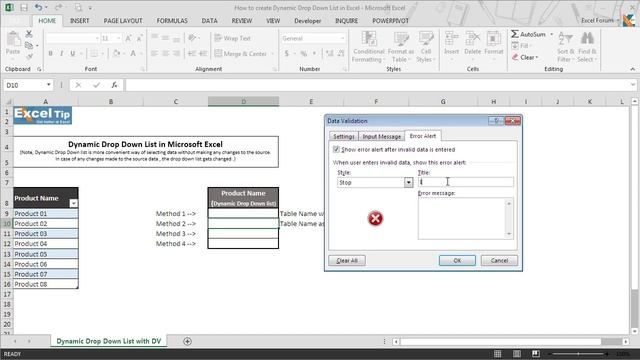Open Format as Table gallery

pos(400,47)
